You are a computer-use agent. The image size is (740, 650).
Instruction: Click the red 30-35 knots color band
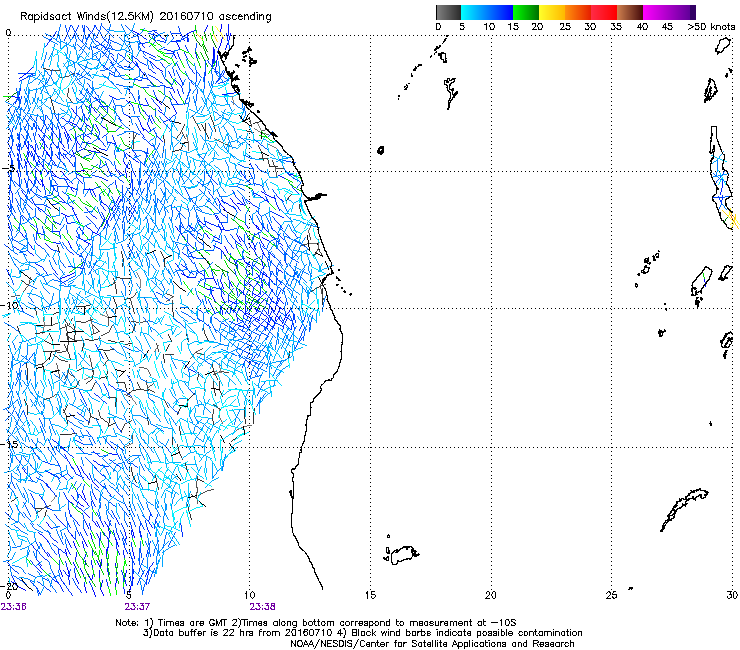tap(604, 12)
